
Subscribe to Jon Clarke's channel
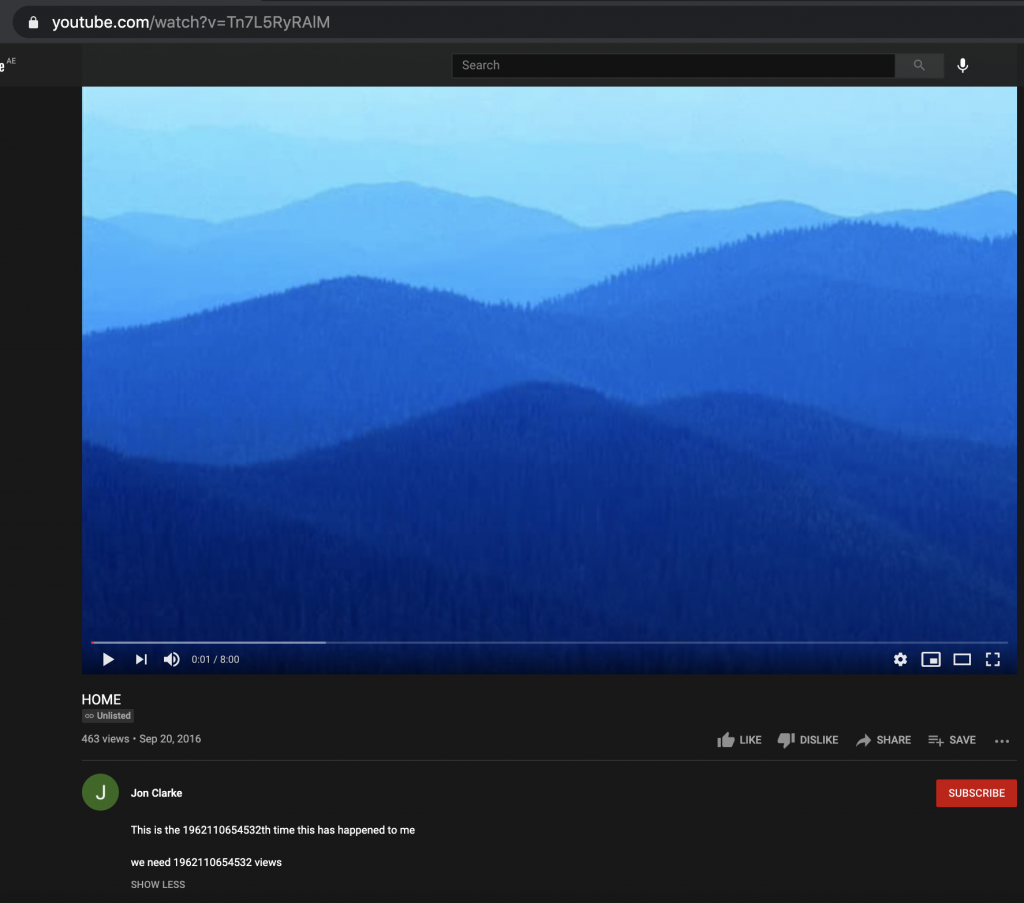[976, 792]
